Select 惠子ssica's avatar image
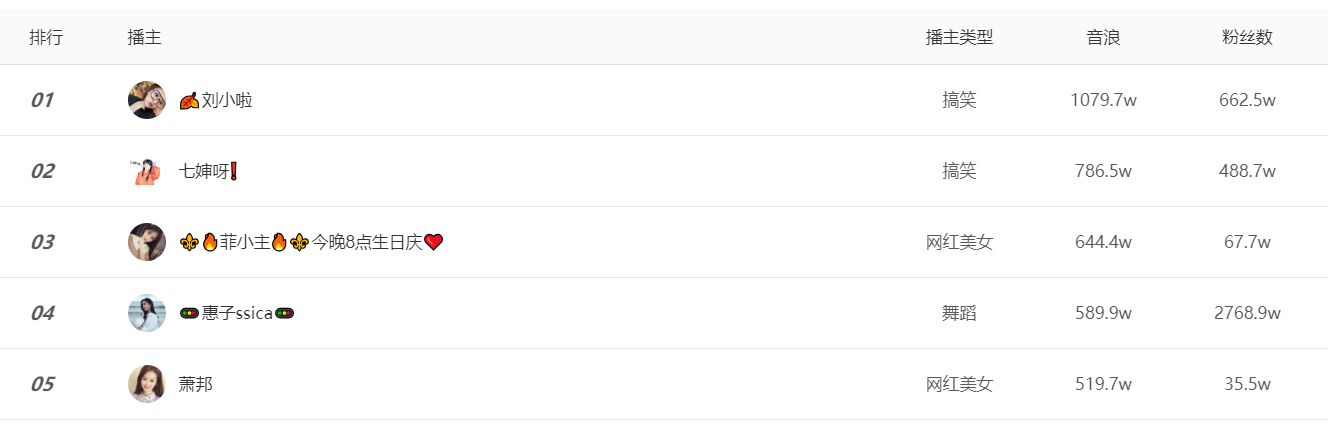Image resolution: width=1328 pixels, height=424 pixels. (x=147, y=313)
